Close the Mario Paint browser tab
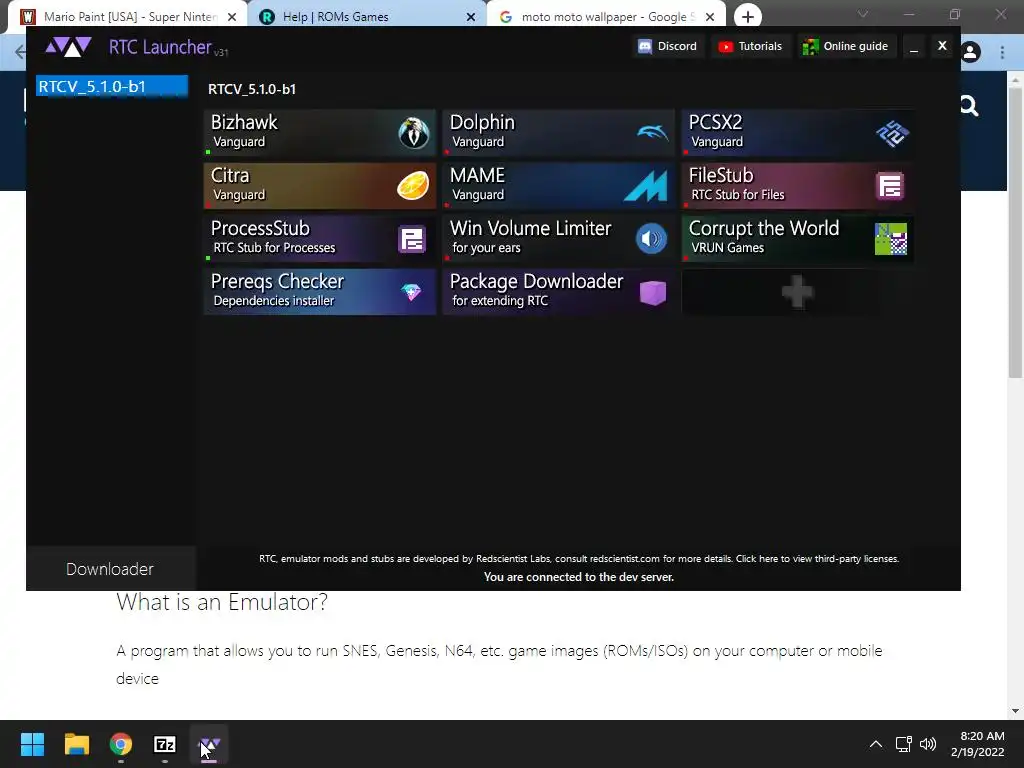This screenshot has width=1024, height=768. coord(232,17)
